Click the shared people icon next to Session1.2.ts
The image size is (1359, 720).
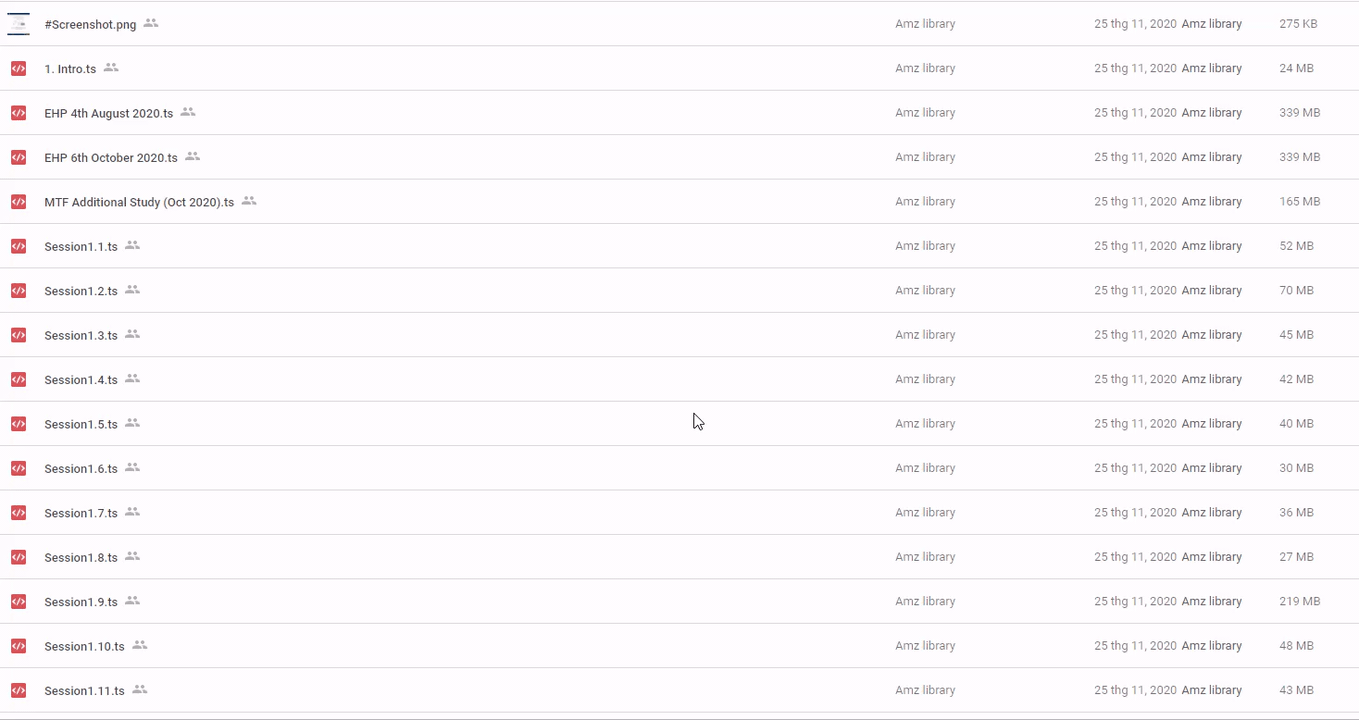(x=132, y=290)
